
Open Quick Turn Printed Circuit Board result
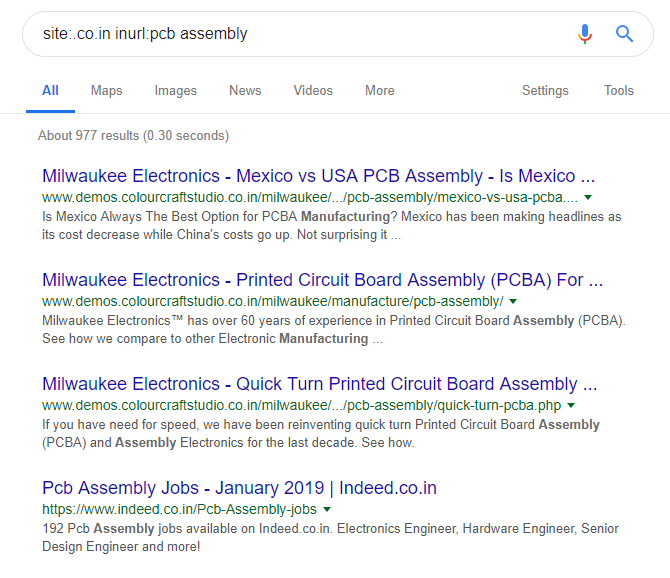click(319, 384)
